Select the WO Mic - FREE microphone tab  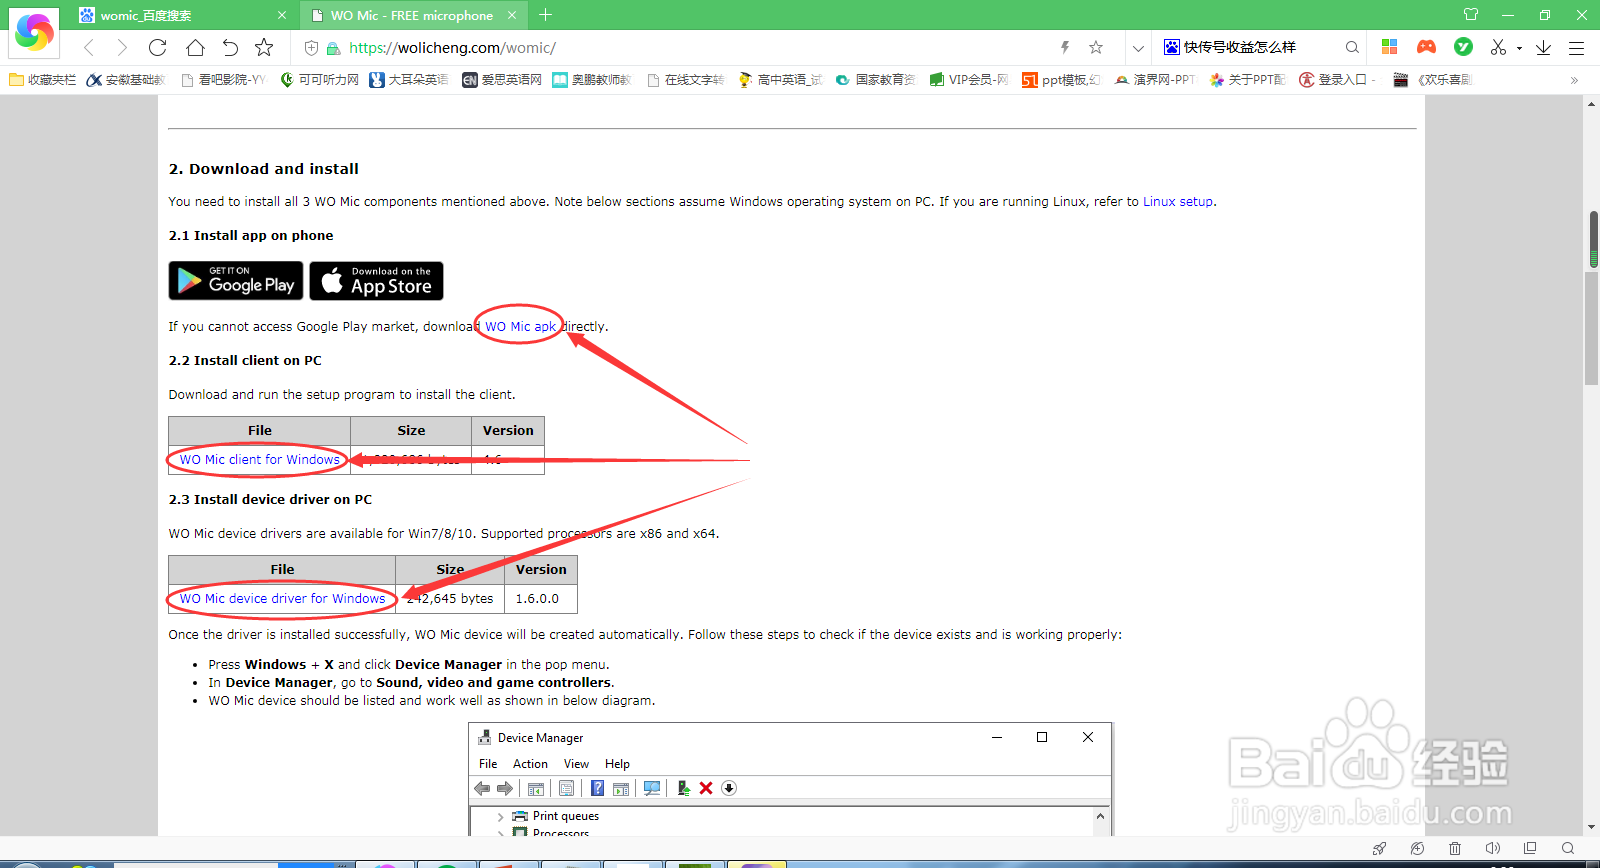point(412,15)
